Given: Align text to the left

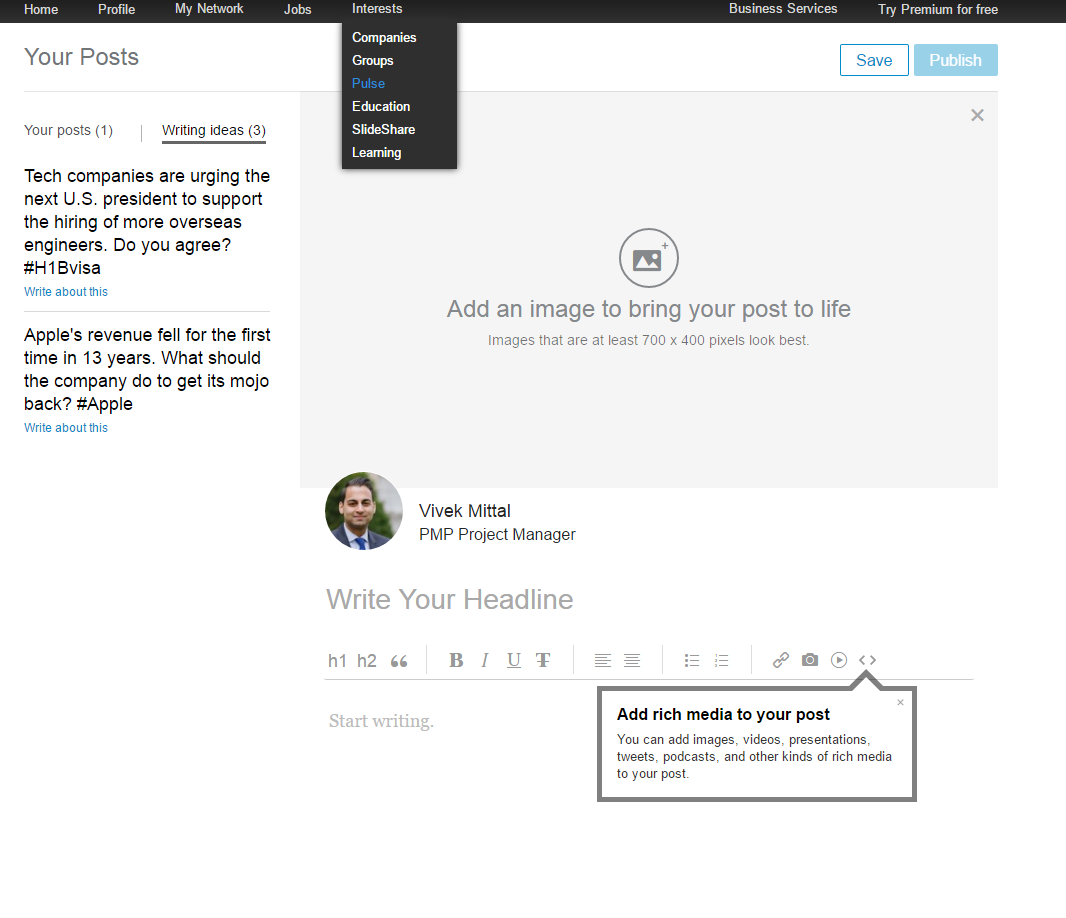Looking at the screenshot, I should [x=602, y=660].
